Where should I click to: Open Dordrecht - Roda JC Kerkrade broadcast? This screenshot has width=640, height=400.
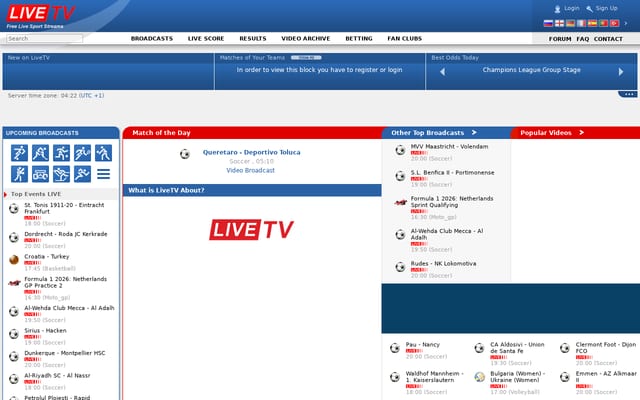66,234
